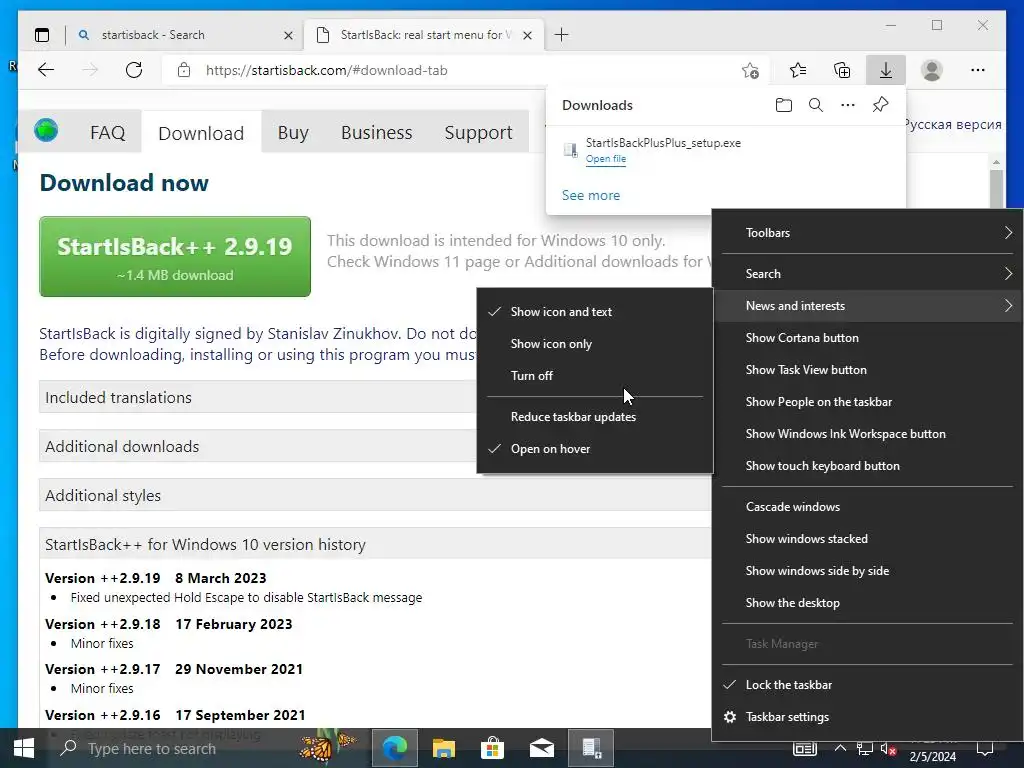Open Collections icon in toolbar
The width and height of the screenshot is (1024, 768).
(842, 70)
